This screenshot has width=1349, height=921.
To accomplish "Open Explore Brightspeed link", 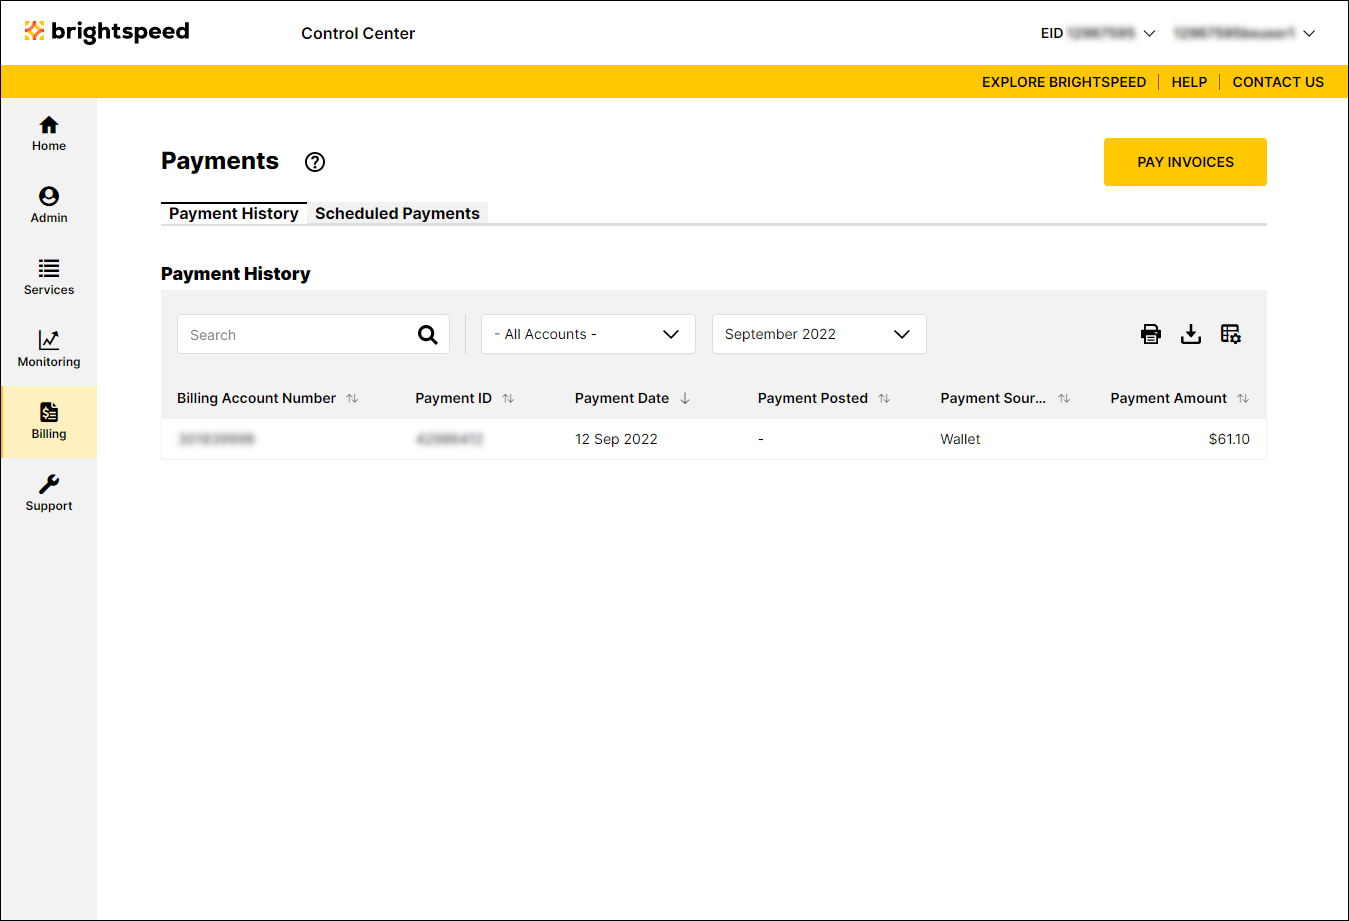I will (x=1064, y=82).
